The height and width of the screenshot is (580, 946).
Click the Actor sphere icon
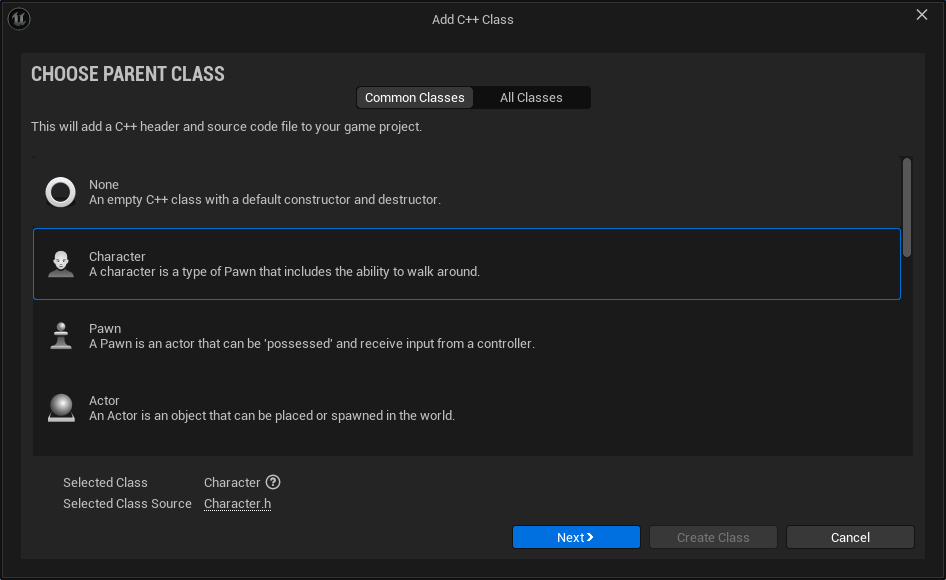61,408
